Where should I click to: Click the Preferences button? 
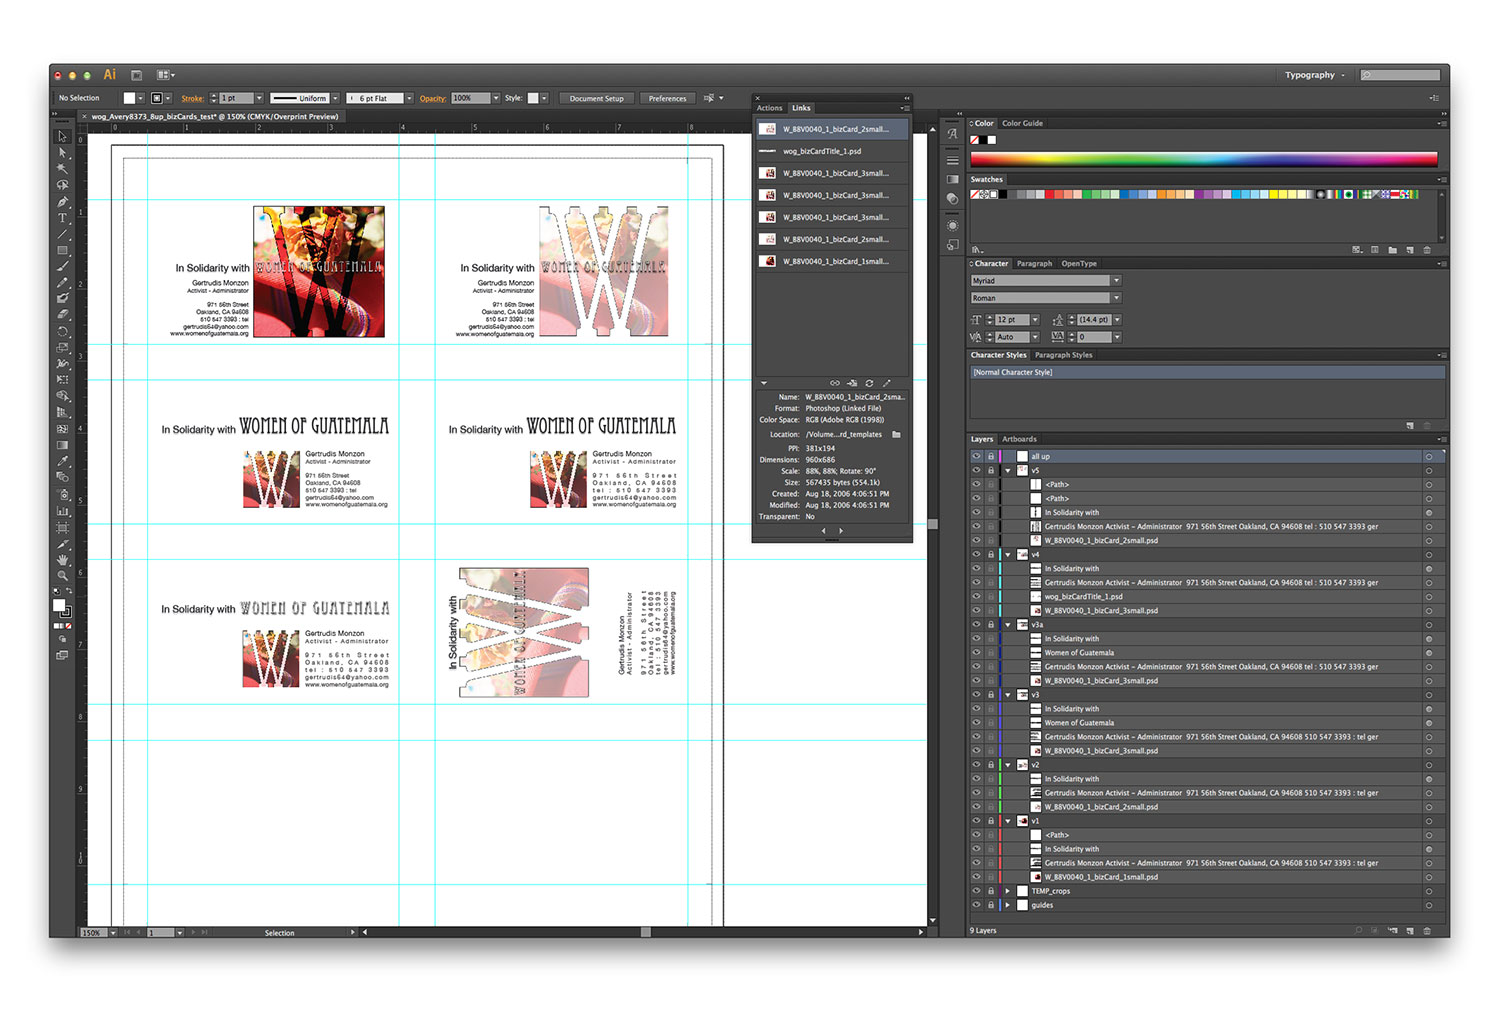point(667,98)
